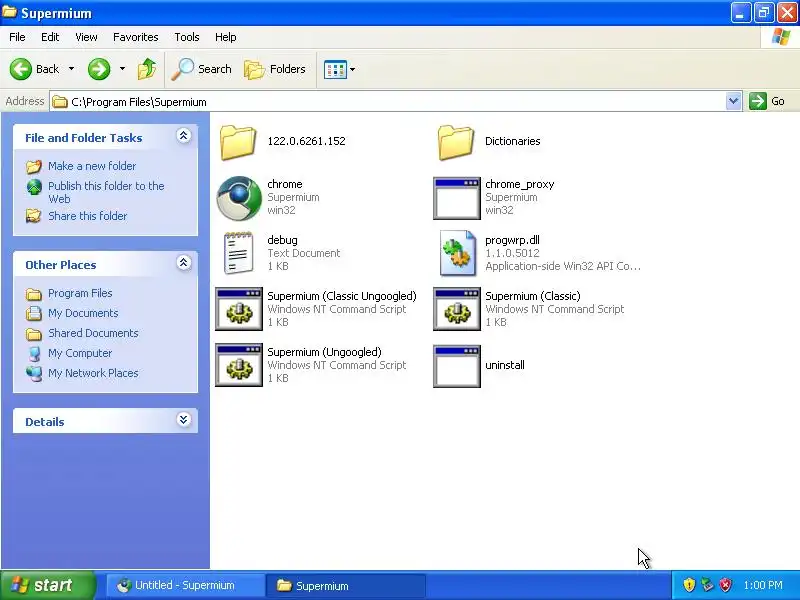The image size is (800, 600).
Task: Click the Supermium title bar folder icon
Action: click(x=9, y=12)
